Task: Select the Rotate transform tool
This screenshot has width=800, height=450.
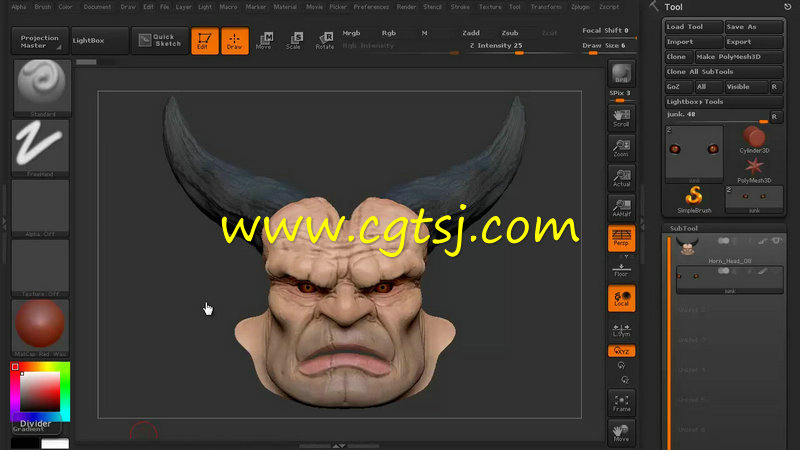Action: coord(324,41)
